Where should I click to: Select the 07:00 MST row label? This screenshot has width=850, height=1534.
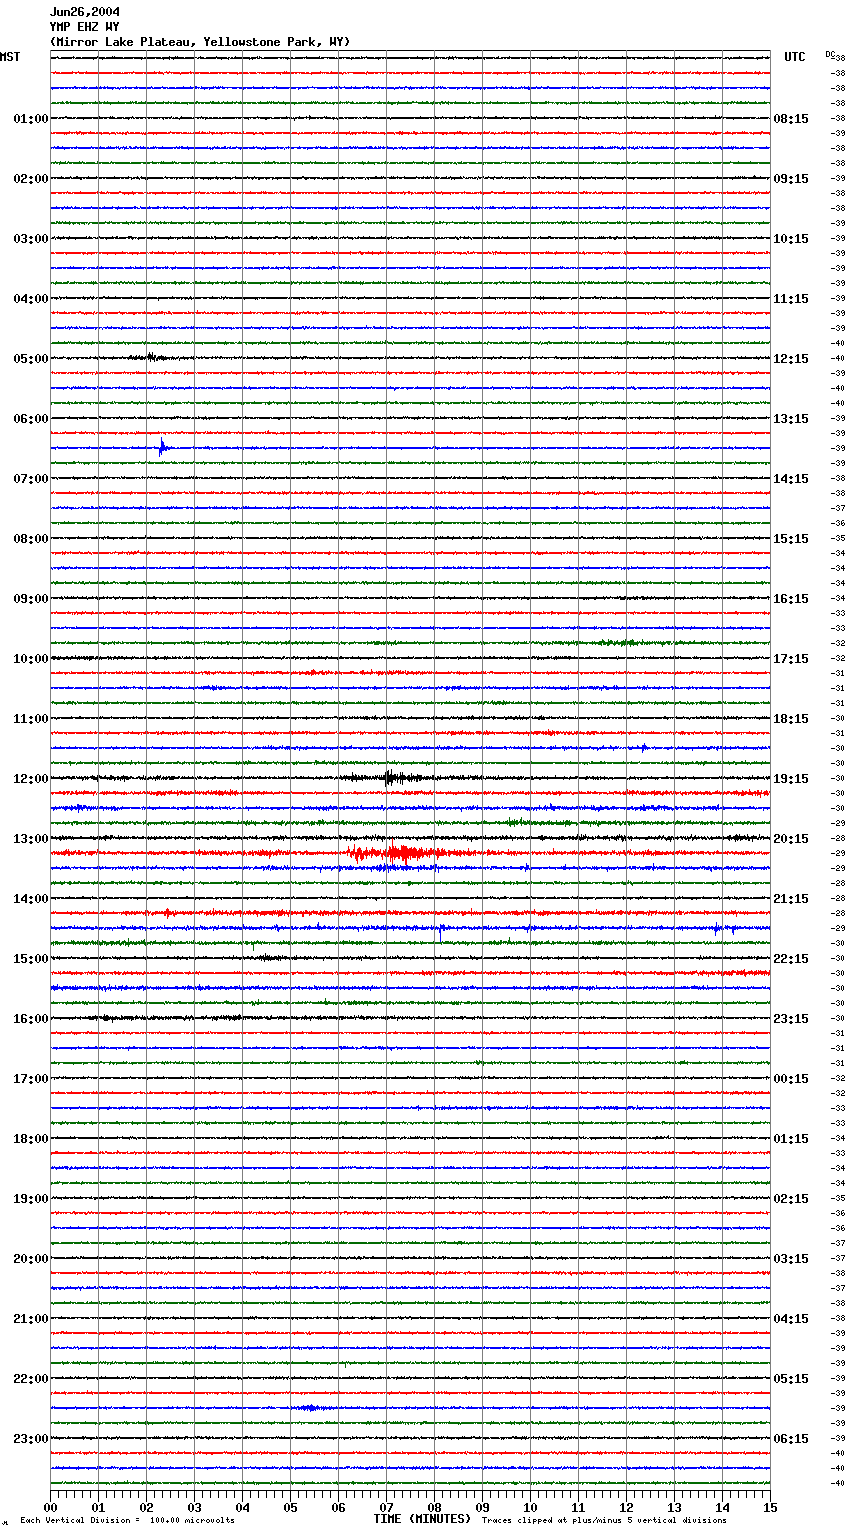31,479
